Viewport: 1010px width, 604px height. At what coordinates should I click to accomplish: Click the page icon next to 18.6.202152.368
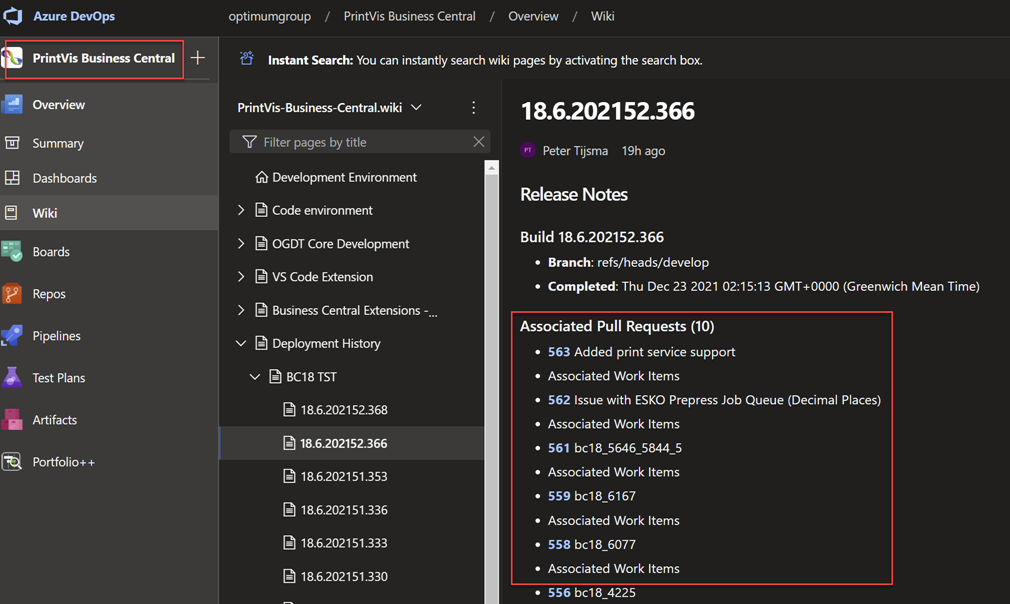[289, 410]
